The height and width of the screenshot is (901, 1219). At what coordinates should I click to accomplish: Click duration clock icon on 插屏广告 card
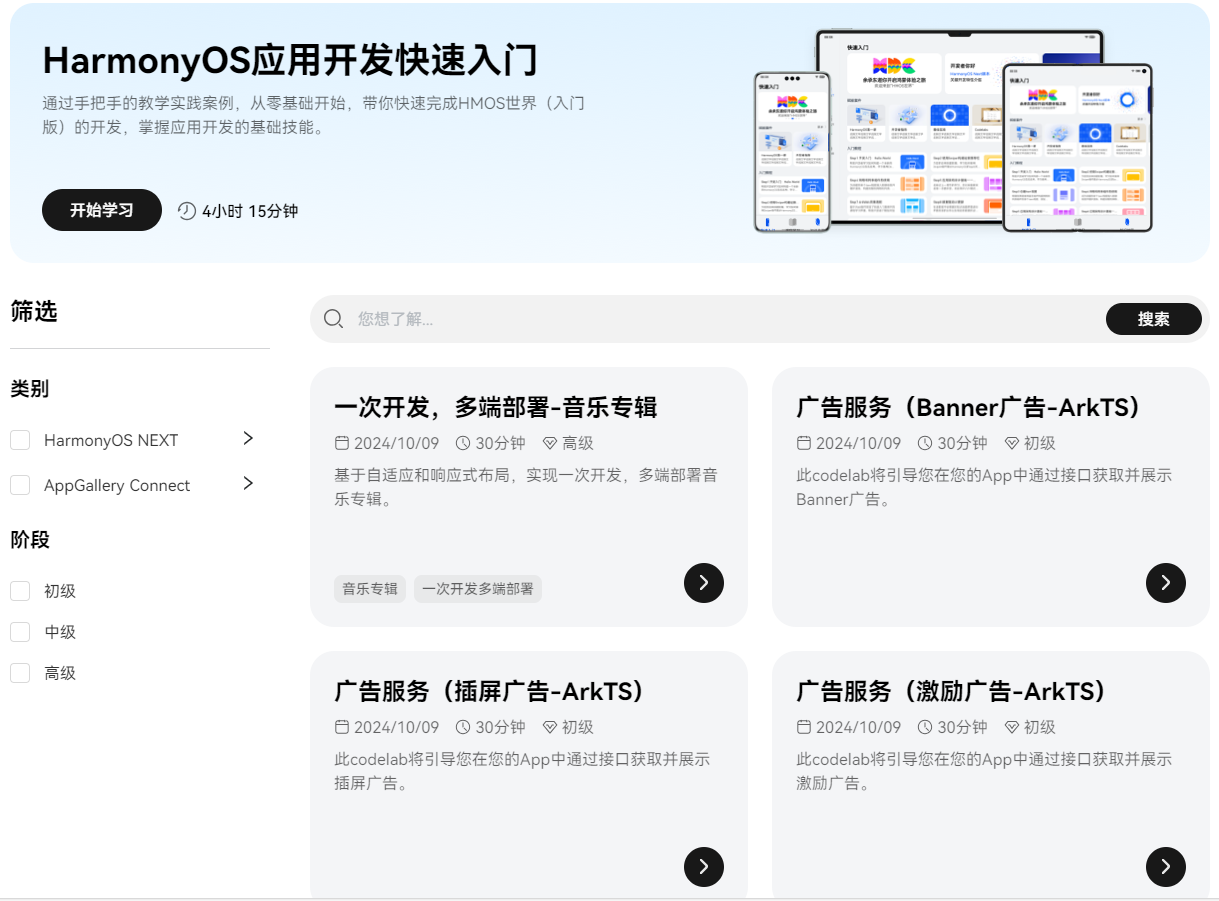tap(462, 727)
